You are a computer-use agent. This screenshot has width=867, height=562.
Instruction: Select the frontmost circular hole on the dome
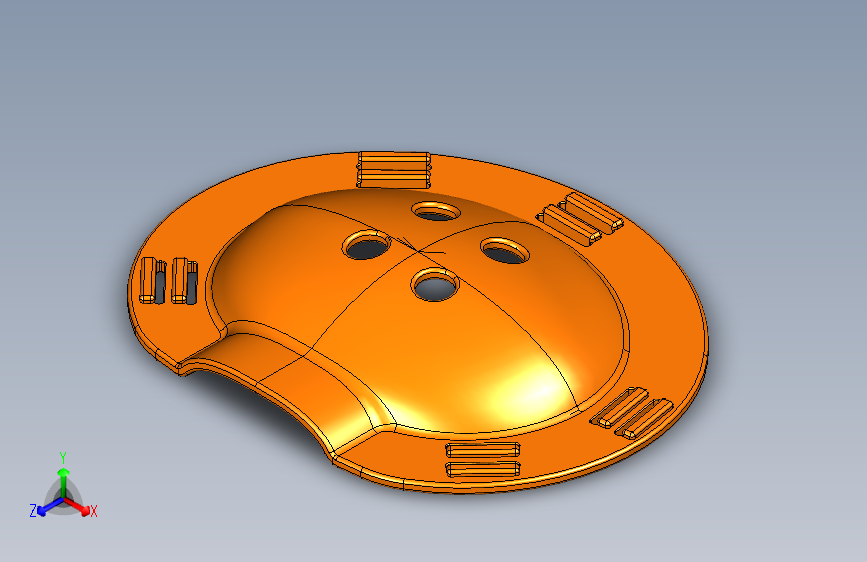pos(435,284)
